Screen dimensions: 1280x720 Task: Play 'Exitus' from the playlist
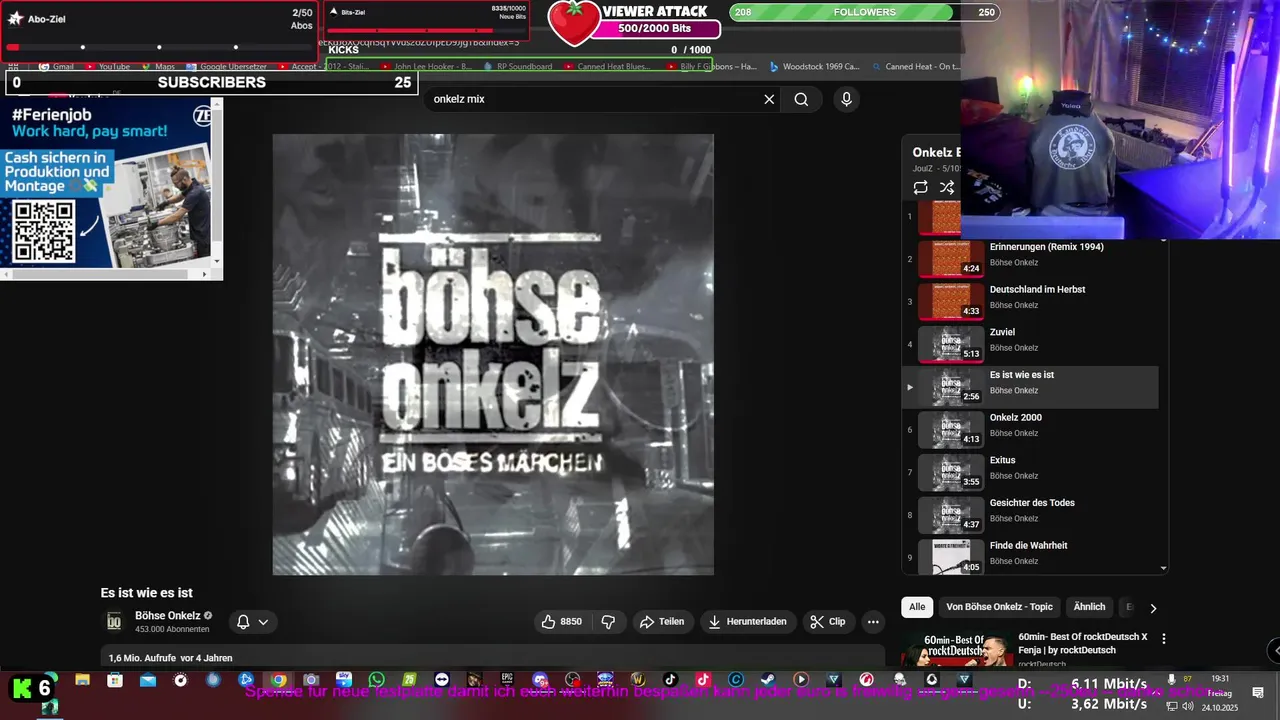[1030, 472]
